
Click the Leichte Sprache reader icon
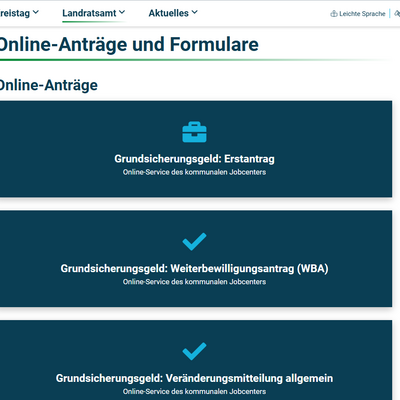[x=334, y=14]
